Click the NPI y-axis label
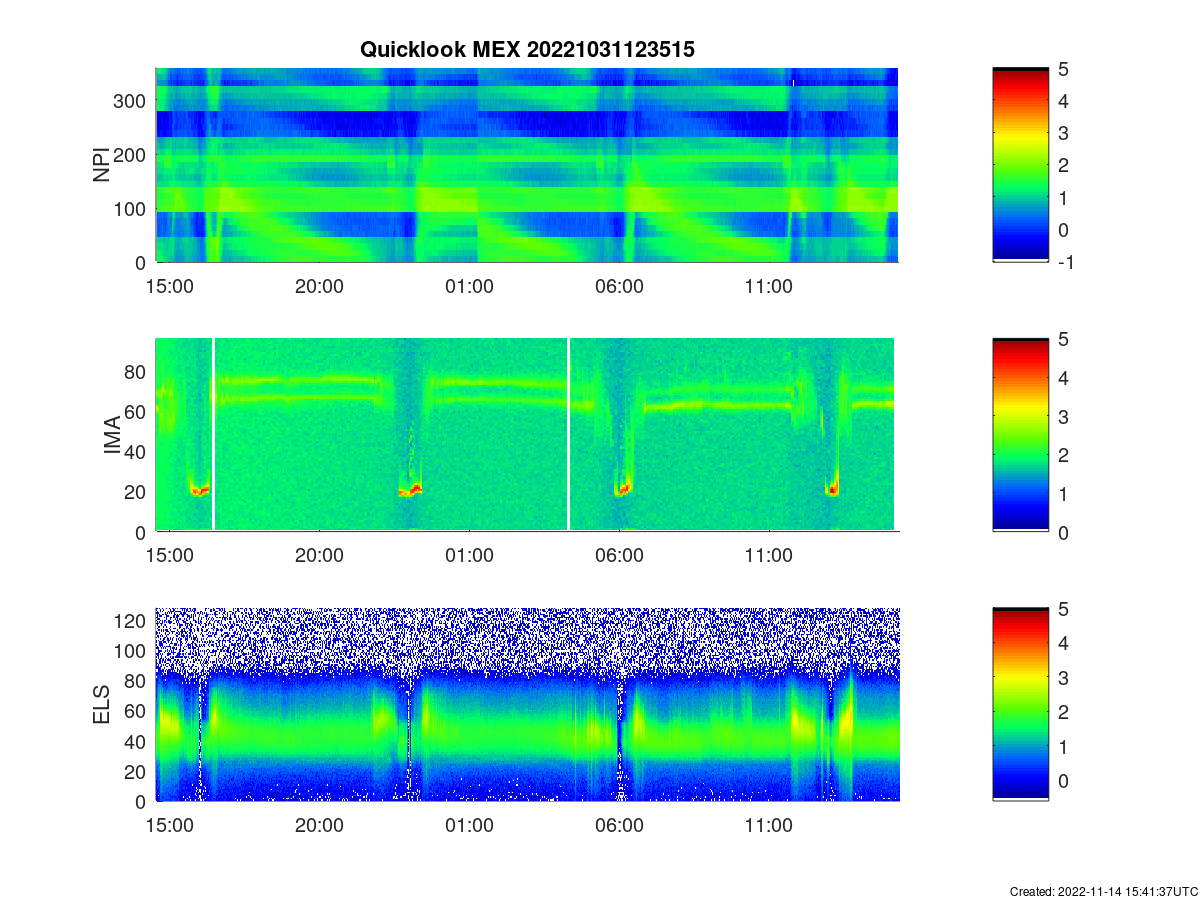 tap(101, 165)
